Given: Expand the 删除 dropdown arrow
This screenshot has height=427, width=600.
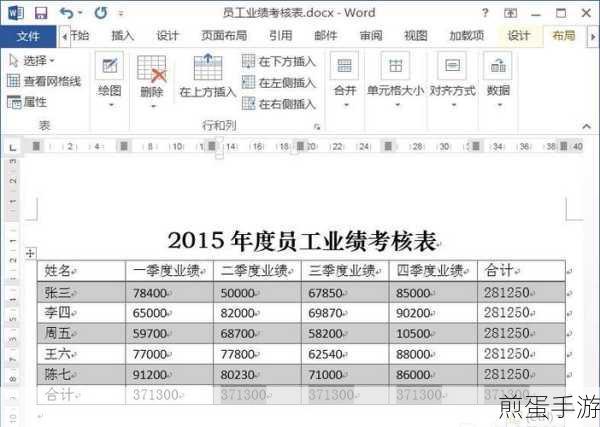Looking at the screenshot, I should tap(153, 106).
